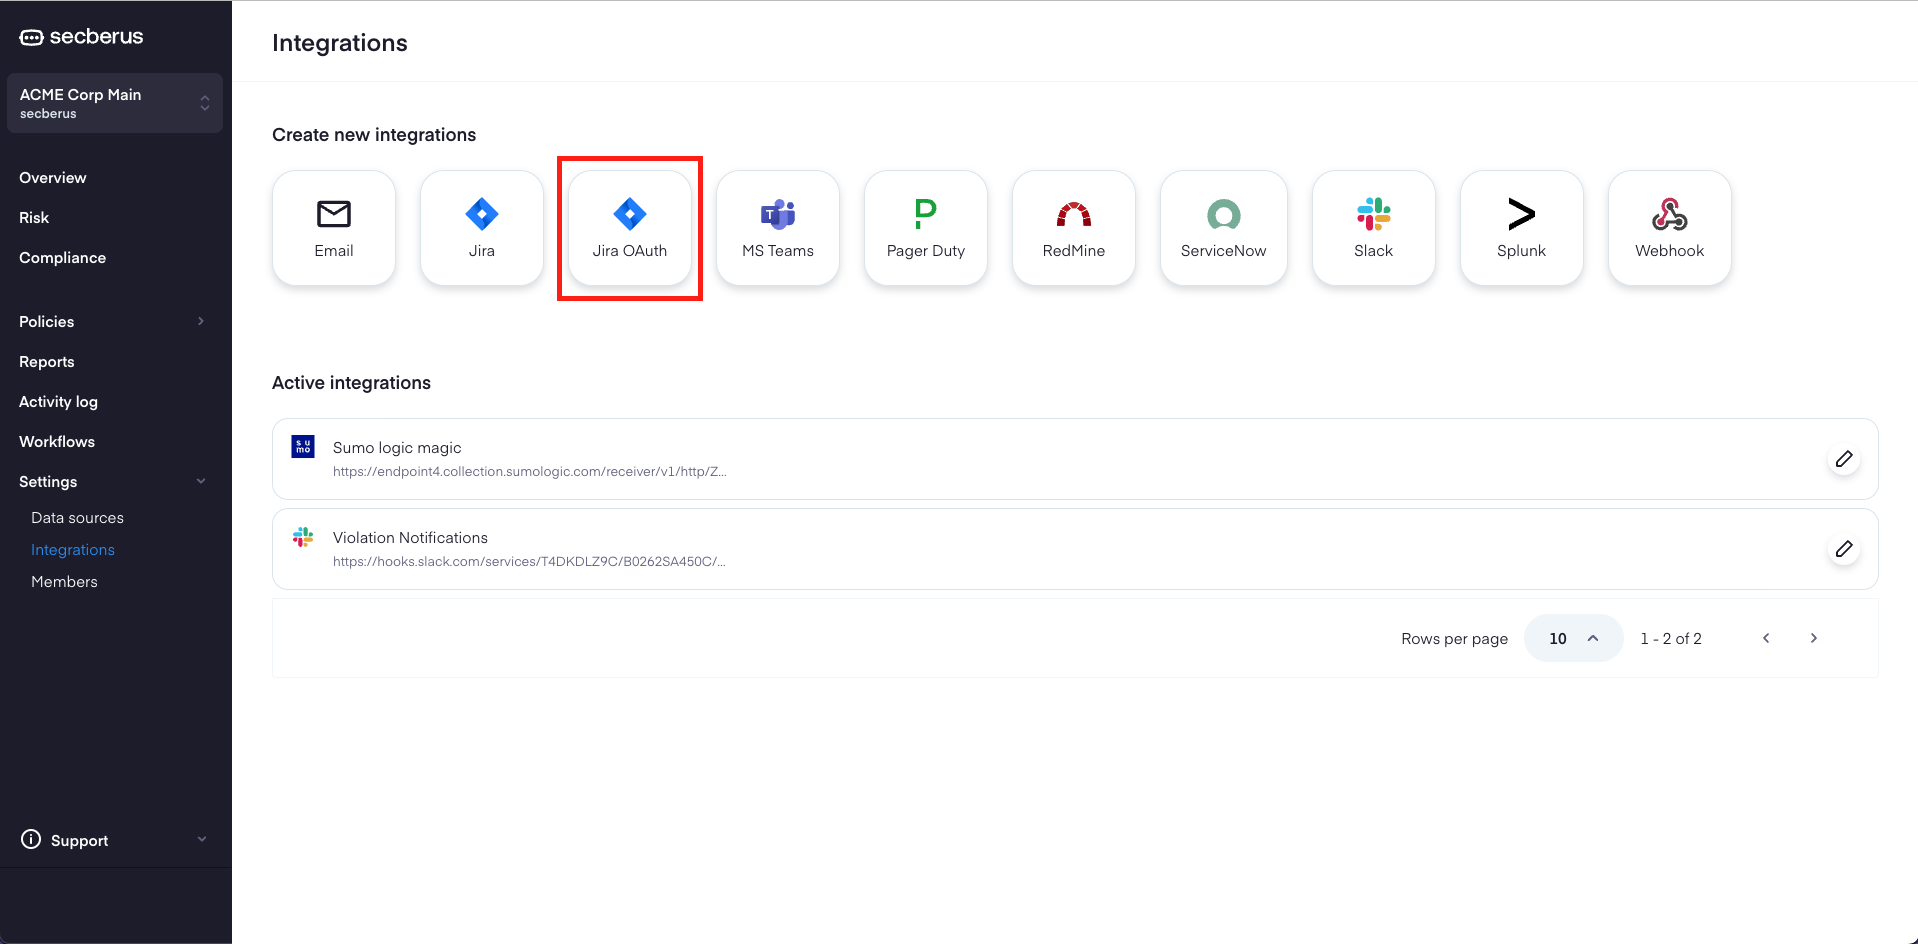The height and width of the screenshot is (944, 1918).
Task: Click the '1 - 2 of 2' page count
Action: [1671, 638]
